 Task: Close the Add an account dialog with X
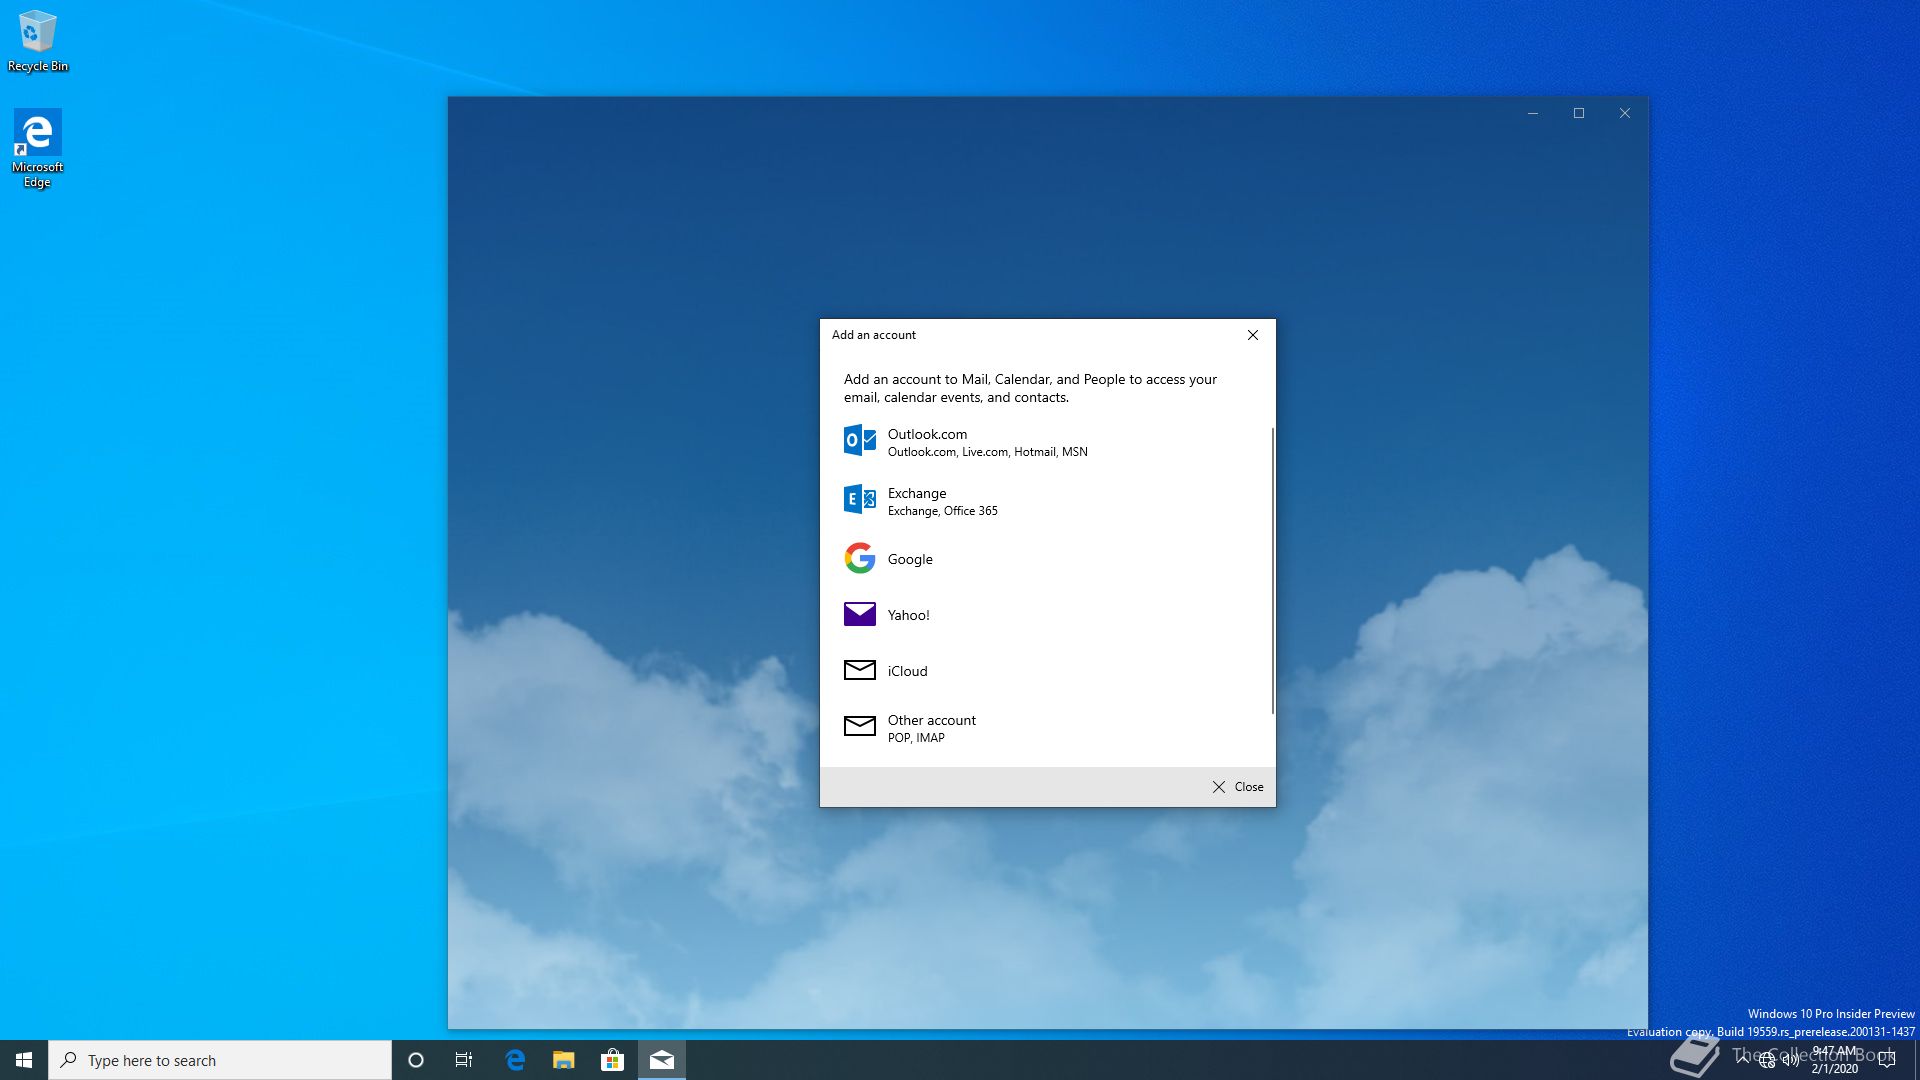click(1253, 335)
